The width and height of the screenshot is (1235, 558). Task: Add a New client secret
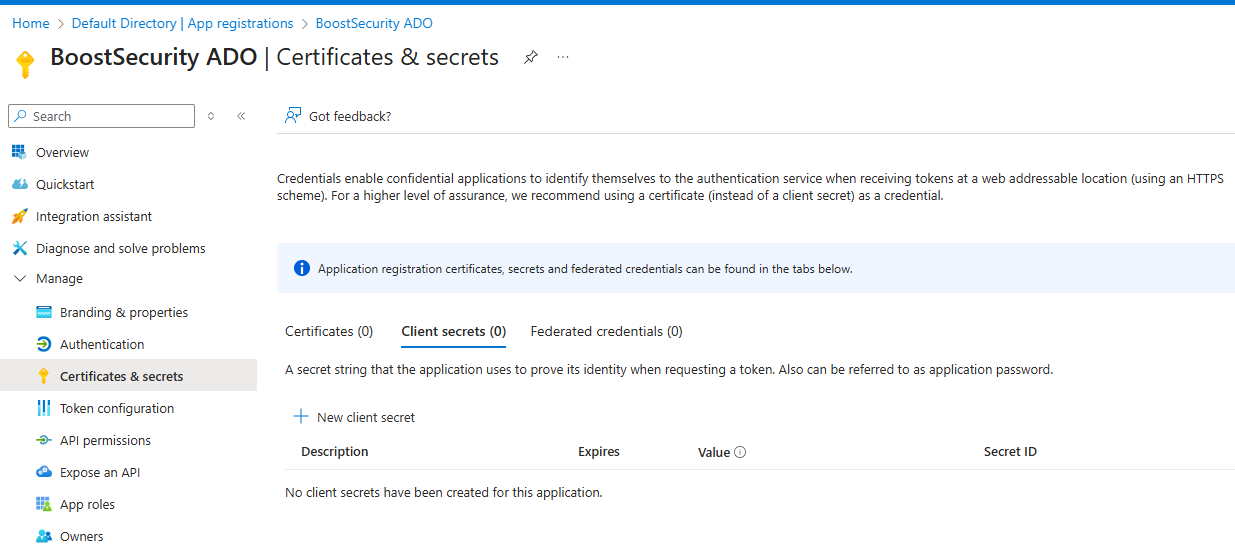coord(354,417)
